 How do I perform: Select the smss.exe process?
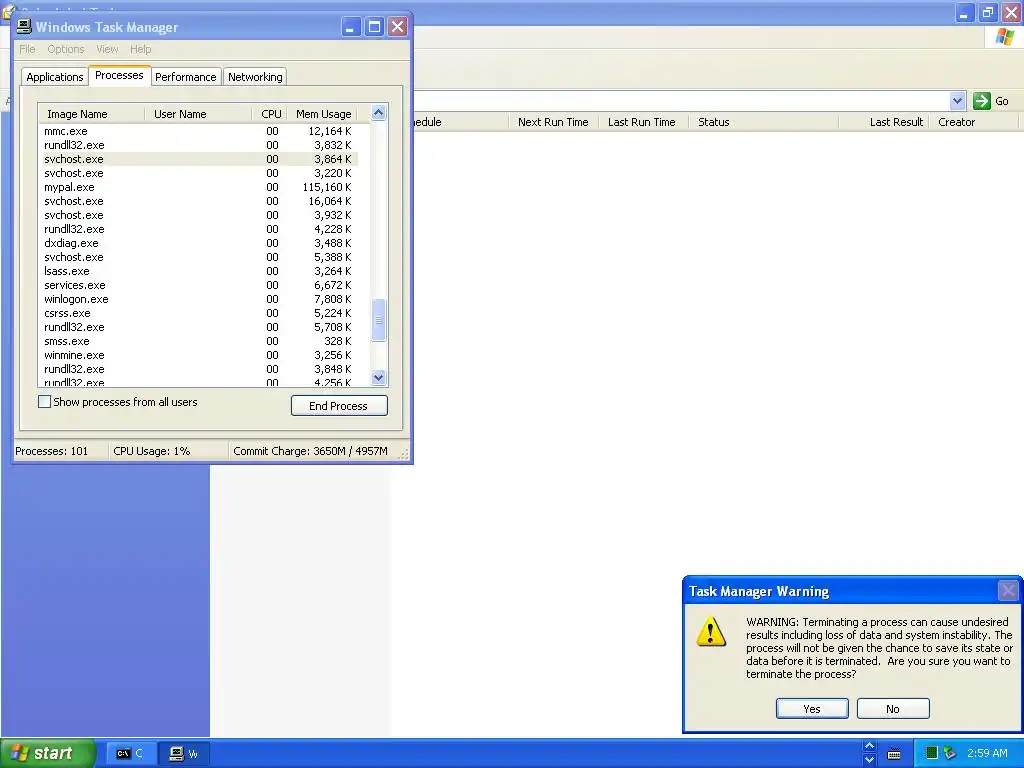pyautogui.click(x=198, y=341)
